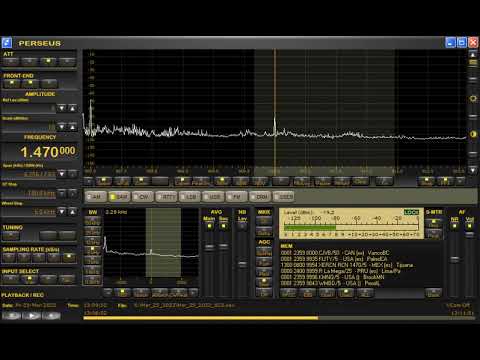This screenshot has width=480, height=360.
Task: Click the up arrow at right of the main spectrum
Action: pos(473,54)
